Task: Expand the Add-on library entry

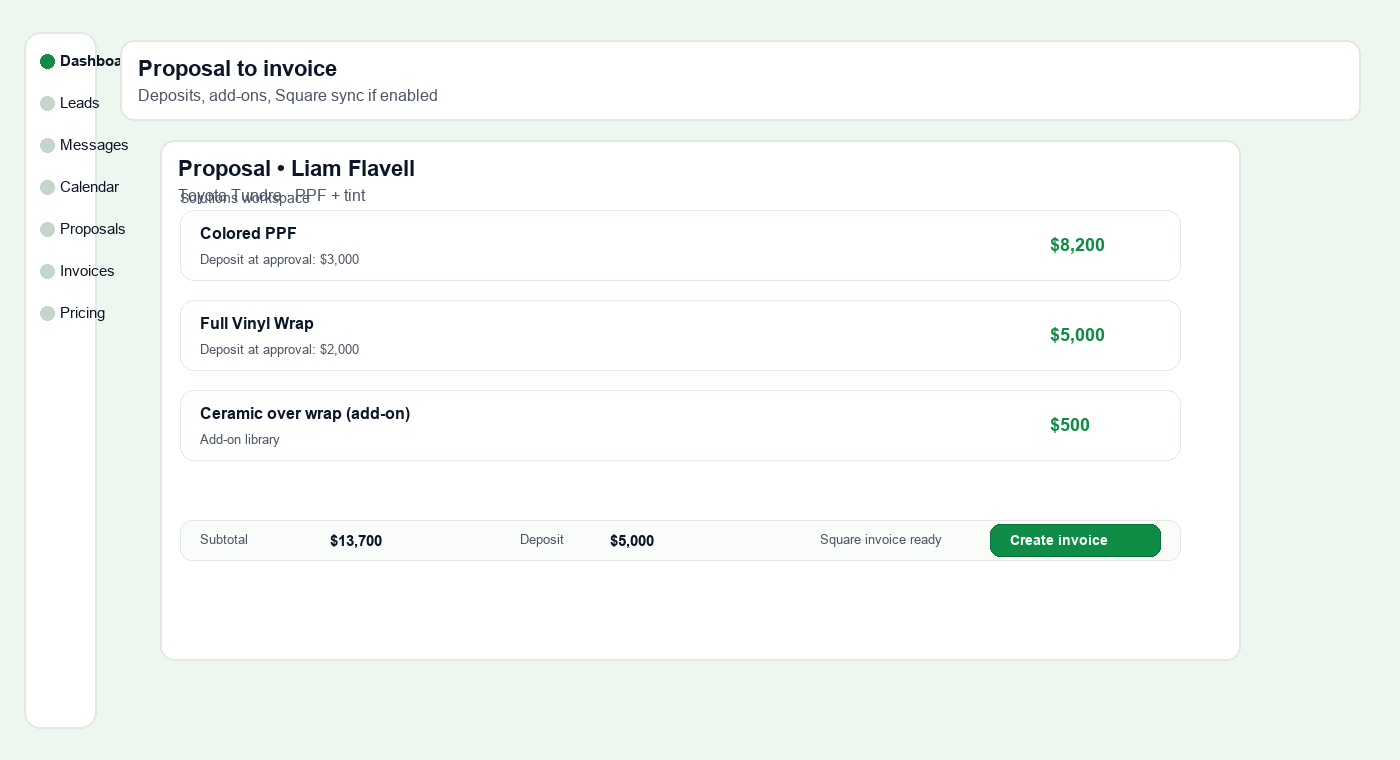Action: pos(239,440)
